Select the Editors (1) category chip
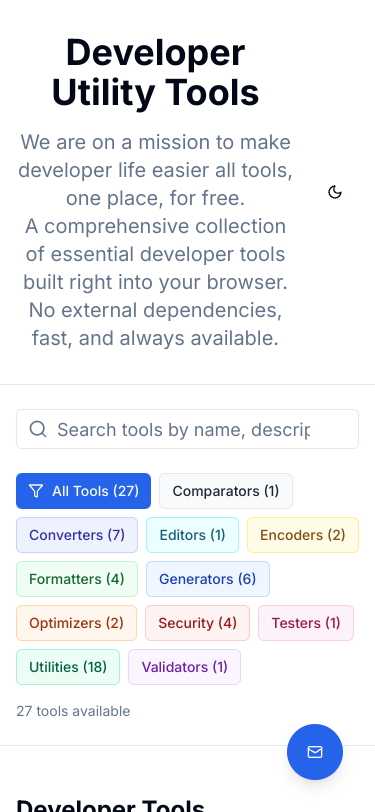Viewport: 375px width, 812px height. click(192, 535)
